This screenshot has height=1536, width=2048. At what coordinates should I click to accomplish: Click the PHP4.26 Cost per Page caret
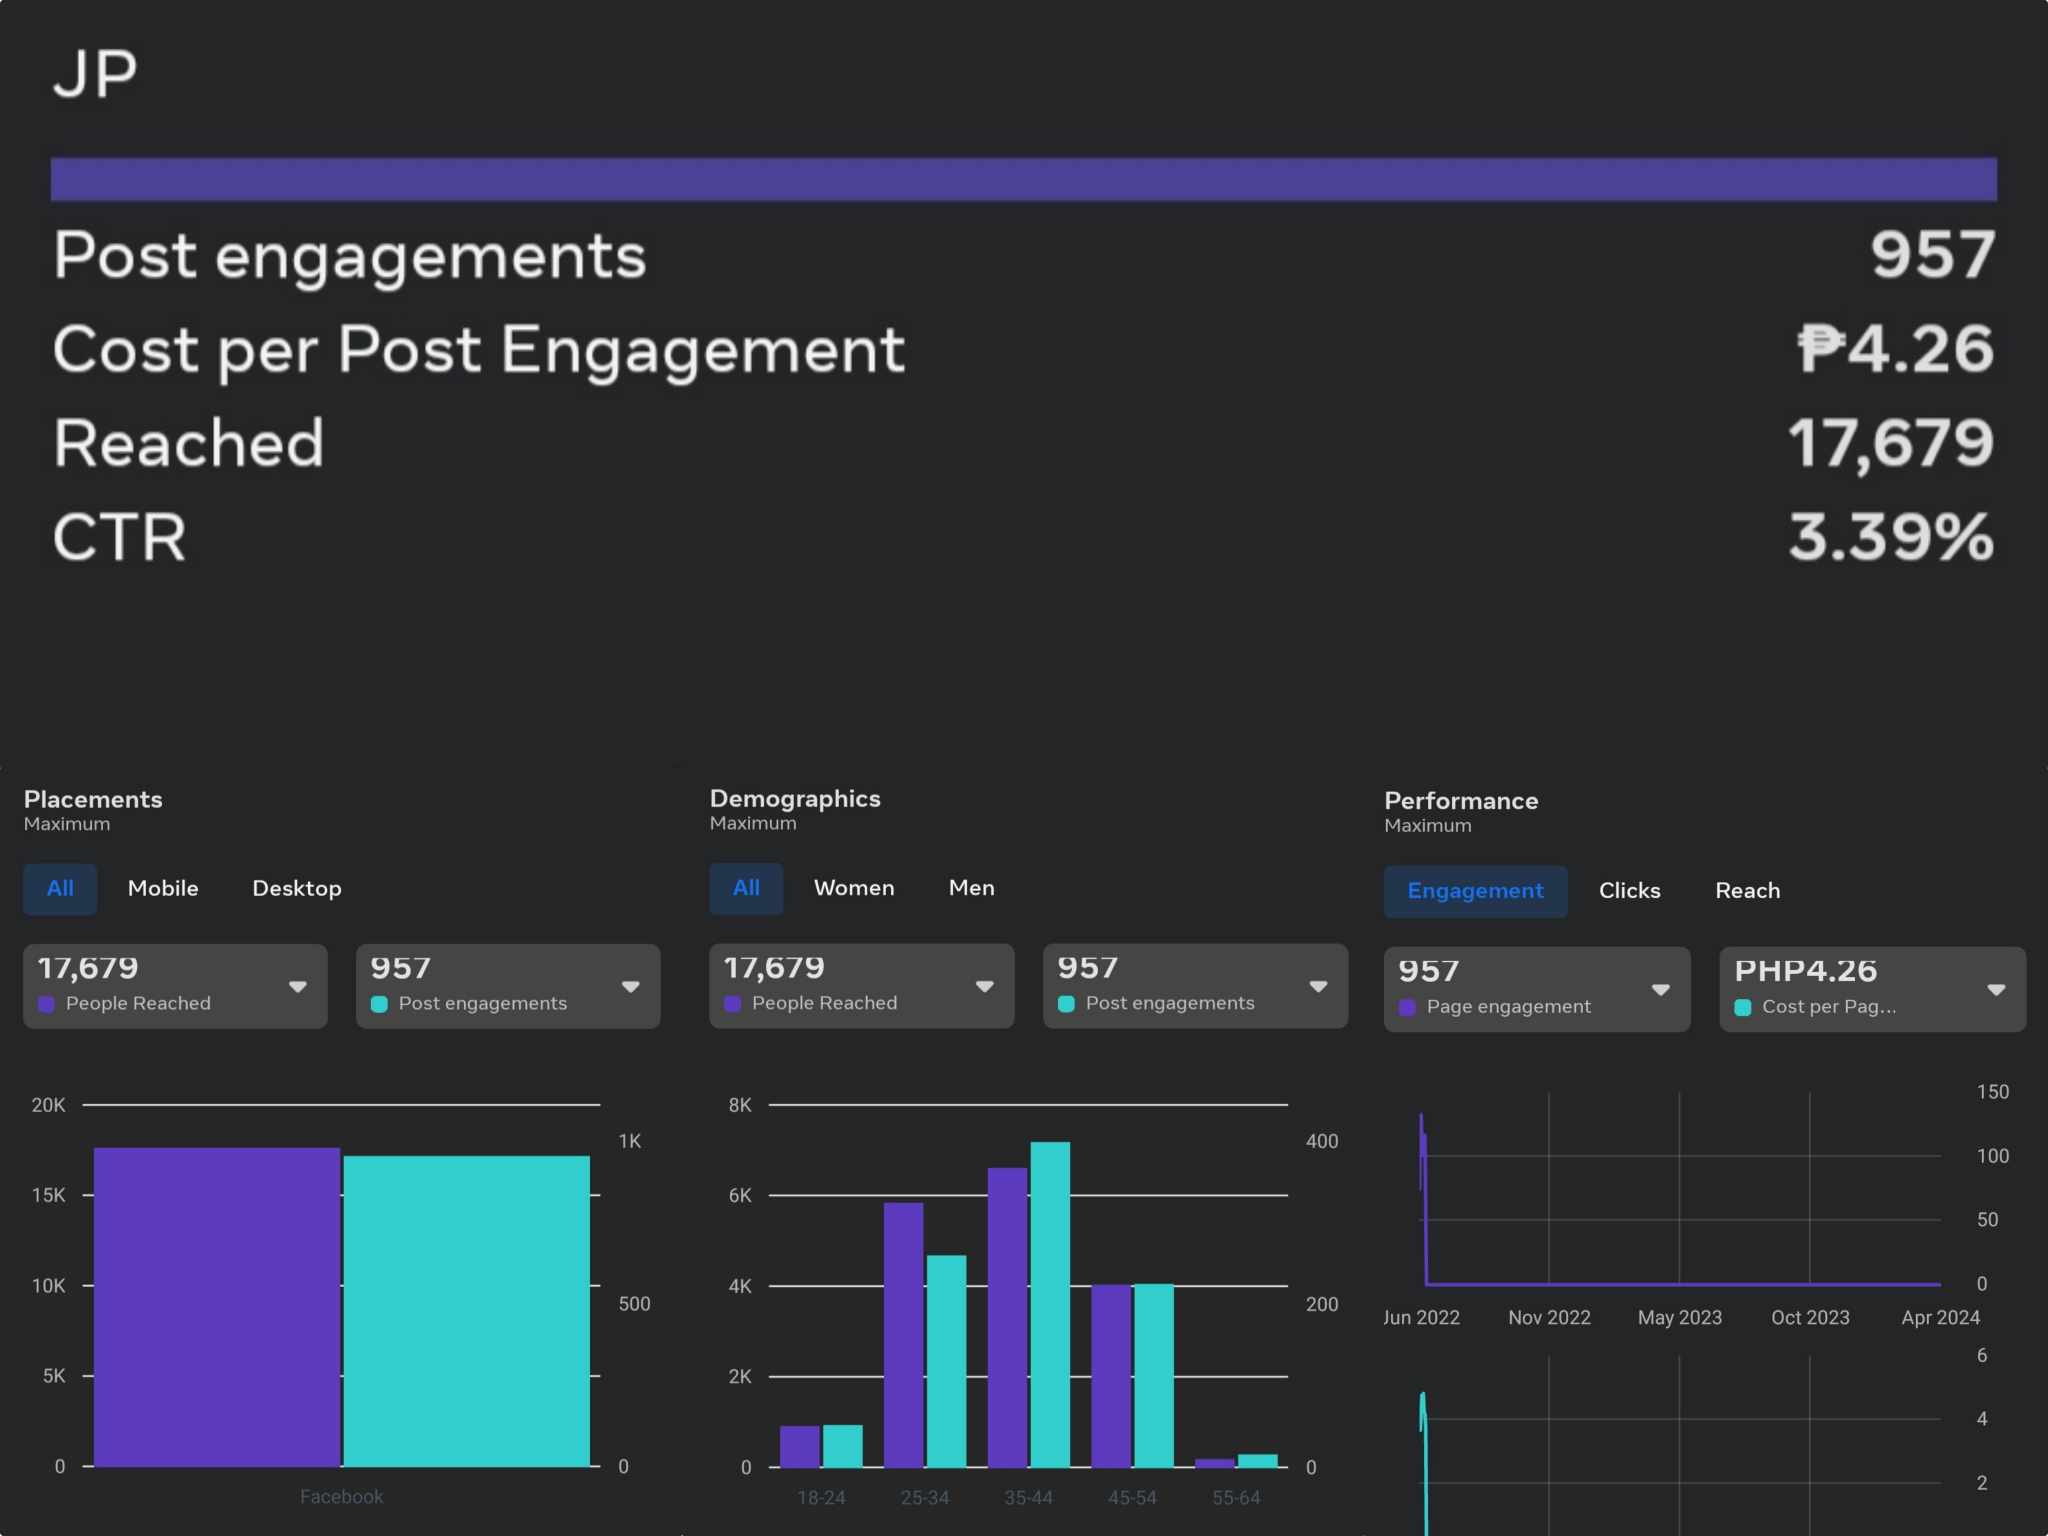pyautogui.click(x=1996, y=989)
